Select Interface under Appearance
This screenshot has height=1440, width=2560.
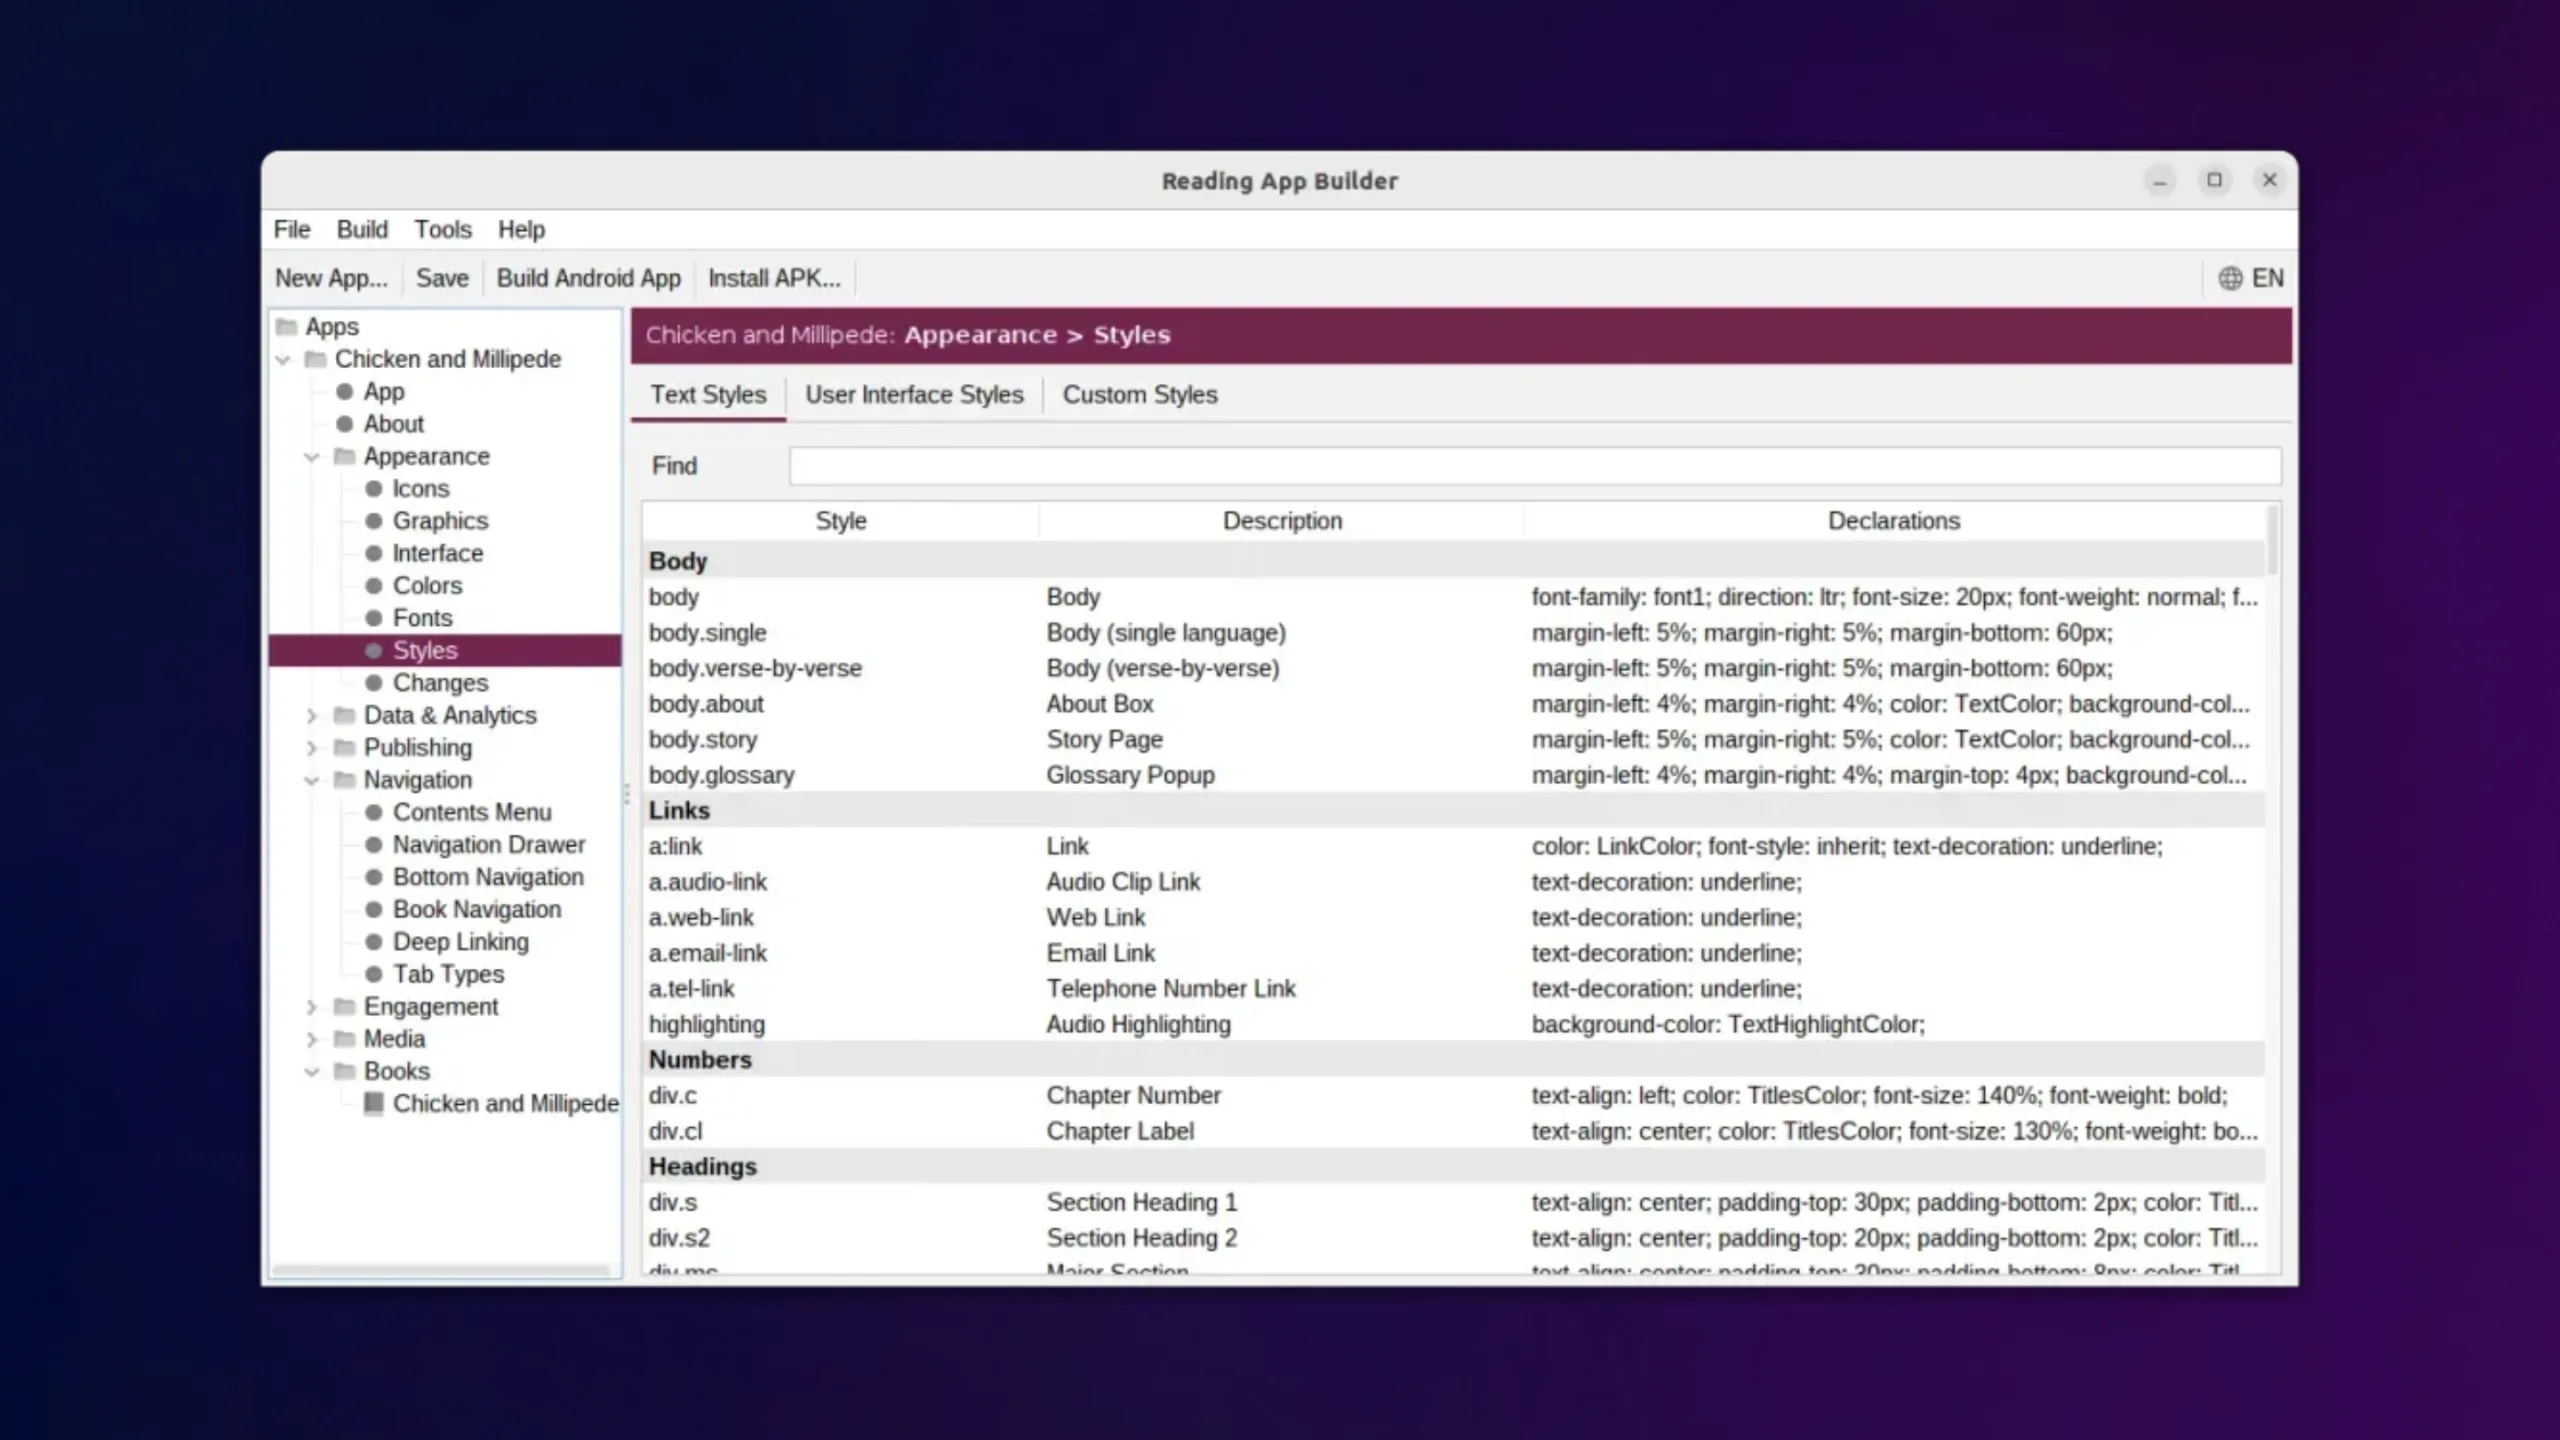[x=438, y=553]
